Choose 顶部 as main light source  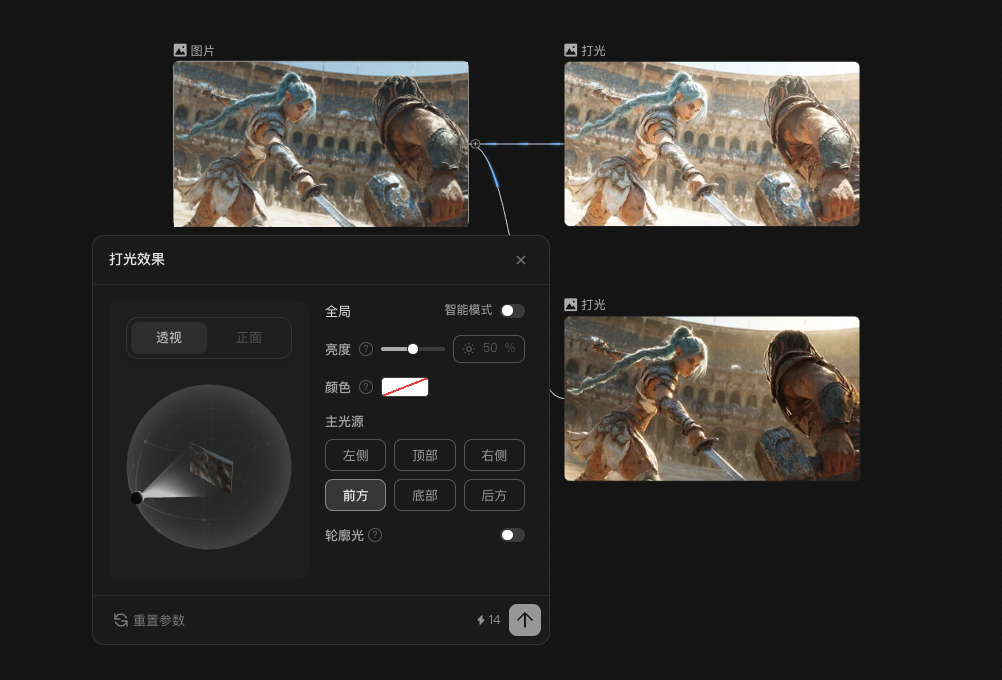pyautogui.click(x=425, y=455)
